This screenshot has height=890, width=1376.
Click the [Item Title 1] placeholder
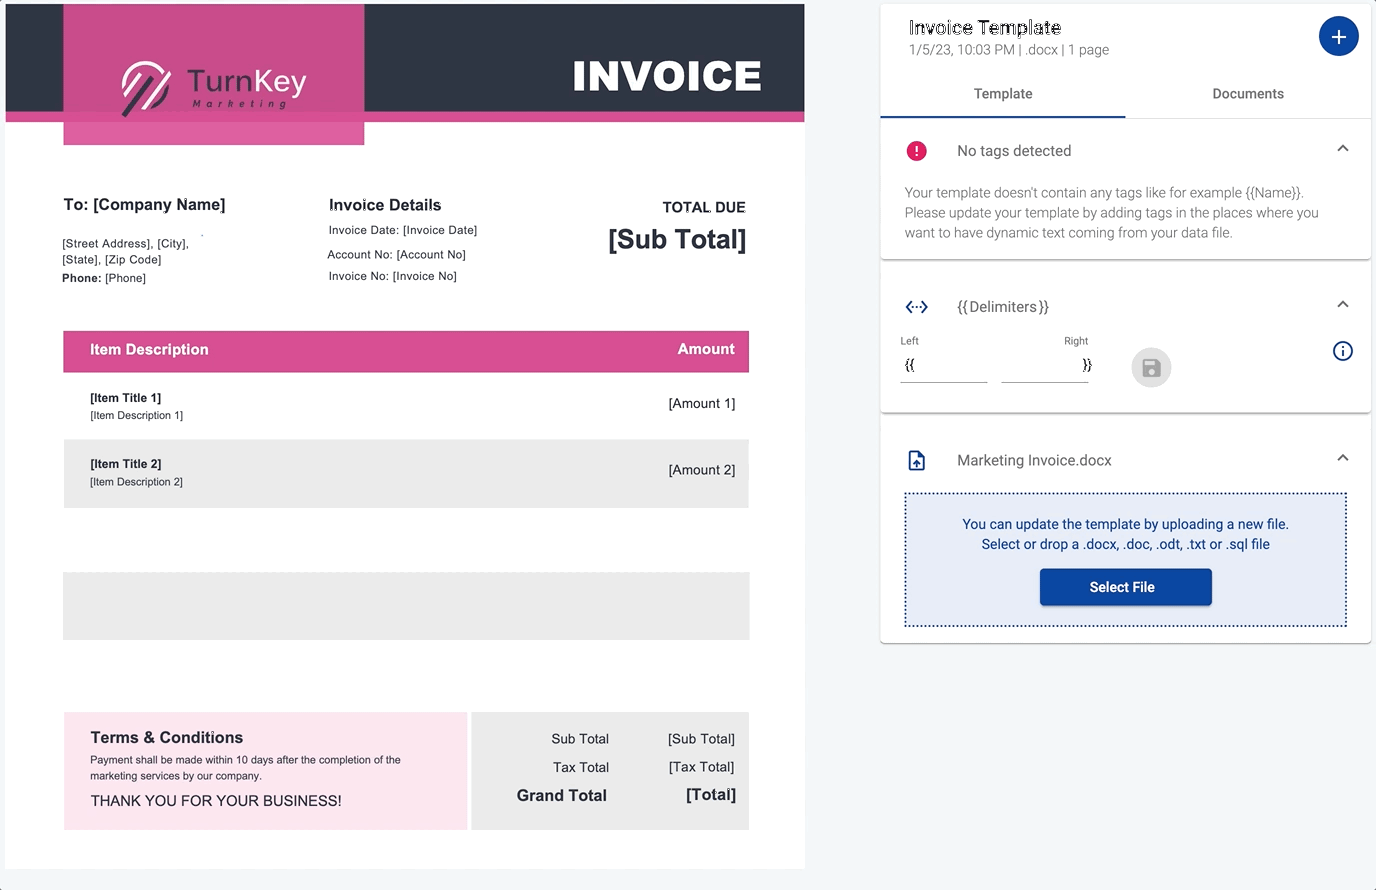(x=125, y=398)
